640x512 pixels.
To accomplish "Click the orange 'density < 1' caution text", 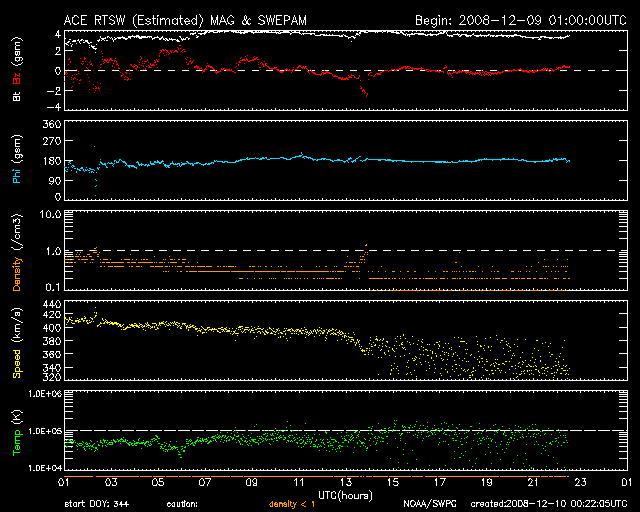I will tap(291, 504).
